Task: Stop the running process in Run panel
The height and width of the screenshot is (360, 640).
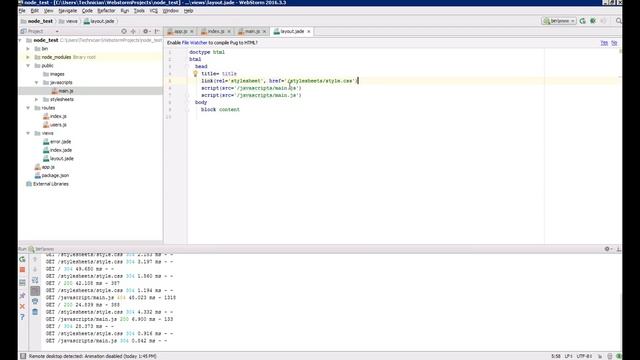Action: click(22, 270)
